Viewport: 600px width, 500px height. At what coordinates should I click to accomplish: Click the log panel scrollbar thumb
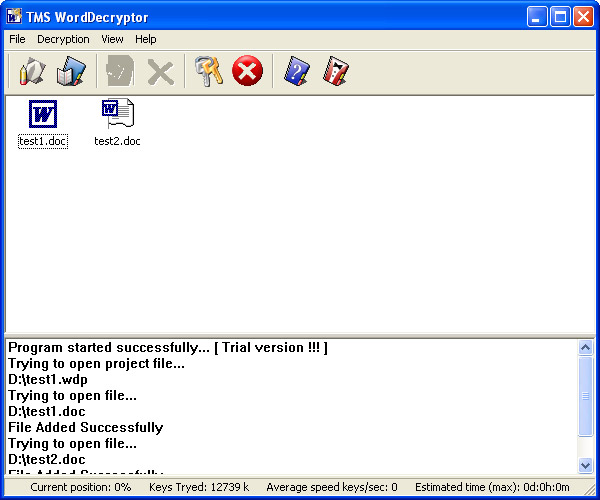(x=585, y=396)
